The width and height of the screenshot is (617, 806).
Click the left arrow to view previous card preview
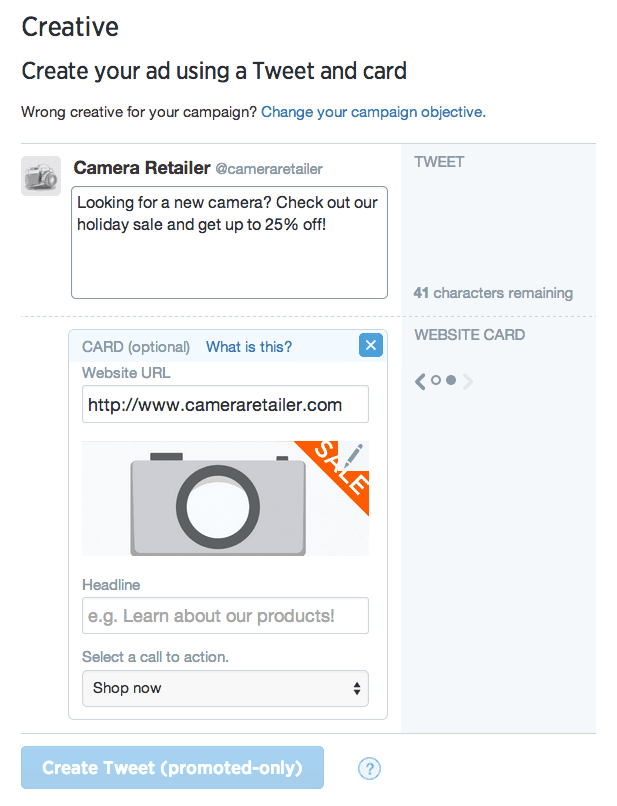point(420,381)
